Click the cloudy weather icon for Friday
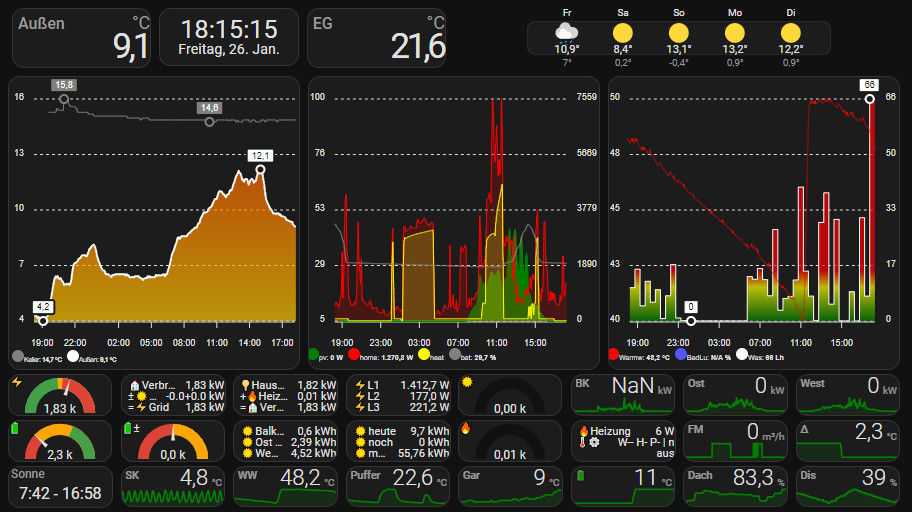 (x=567, y=32)
